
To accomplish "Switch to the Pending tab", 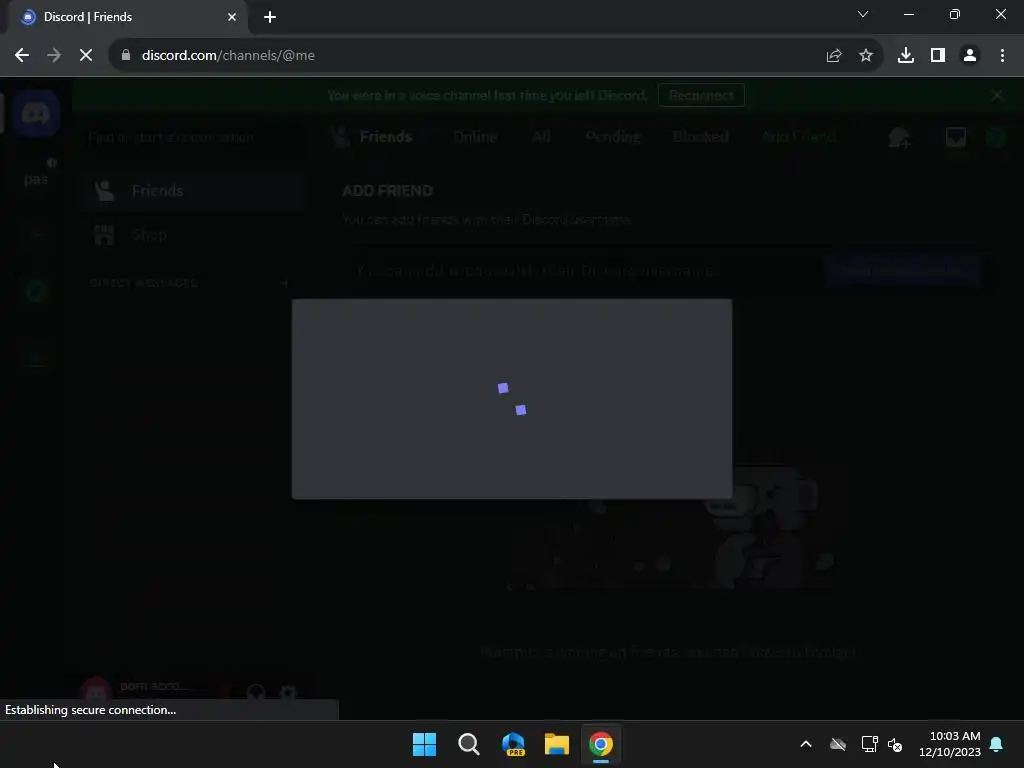I will pos(613,136).
